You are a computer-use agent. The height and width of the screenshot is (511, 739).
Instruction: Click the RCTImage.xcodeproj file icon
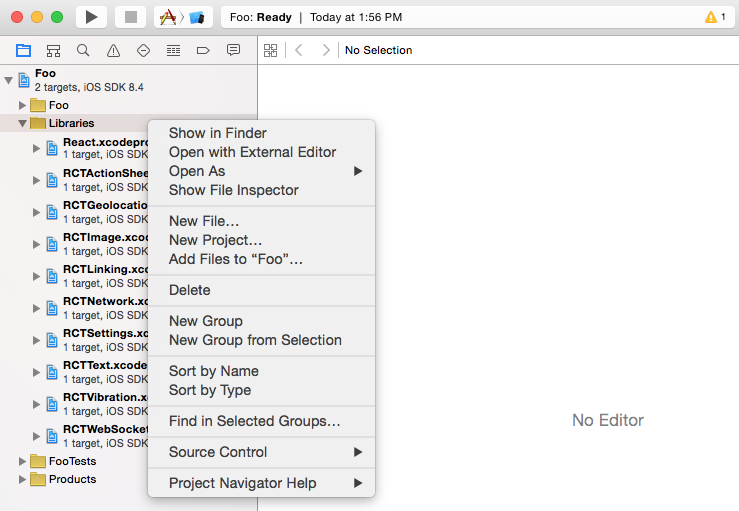point(52,244)
